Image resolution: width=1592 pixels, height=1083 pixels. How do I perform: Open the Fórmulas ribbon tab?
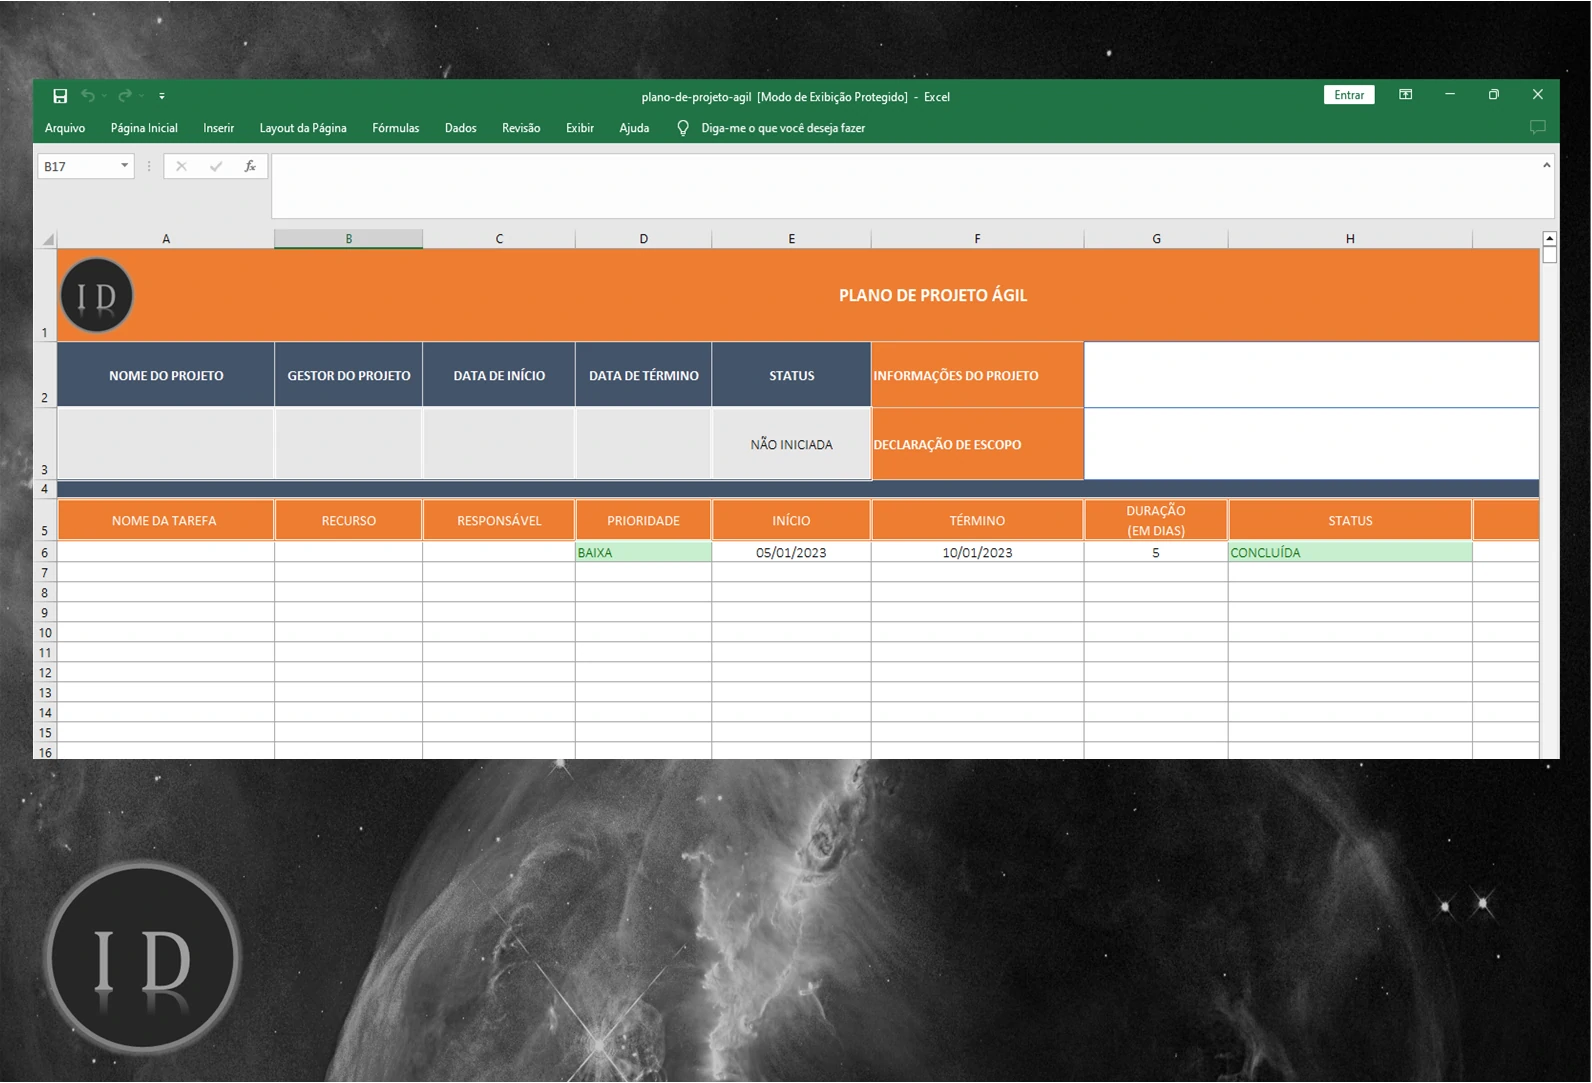pos(395,128)
